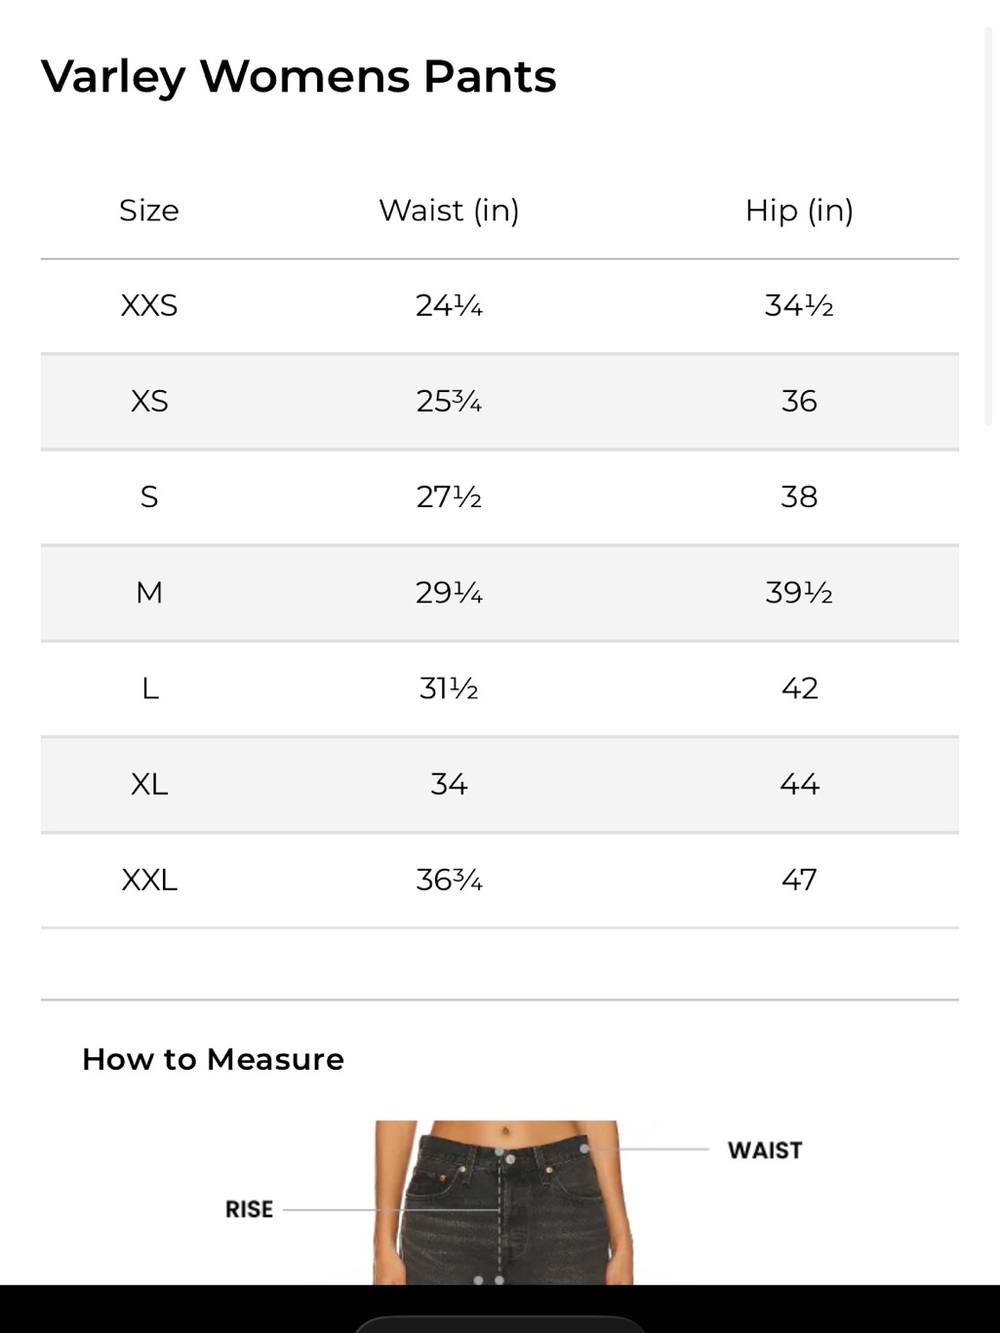Screen dimensions: 1000x1333
Task: Click the WAIST label on diagram
Action: click(765, 1150)
